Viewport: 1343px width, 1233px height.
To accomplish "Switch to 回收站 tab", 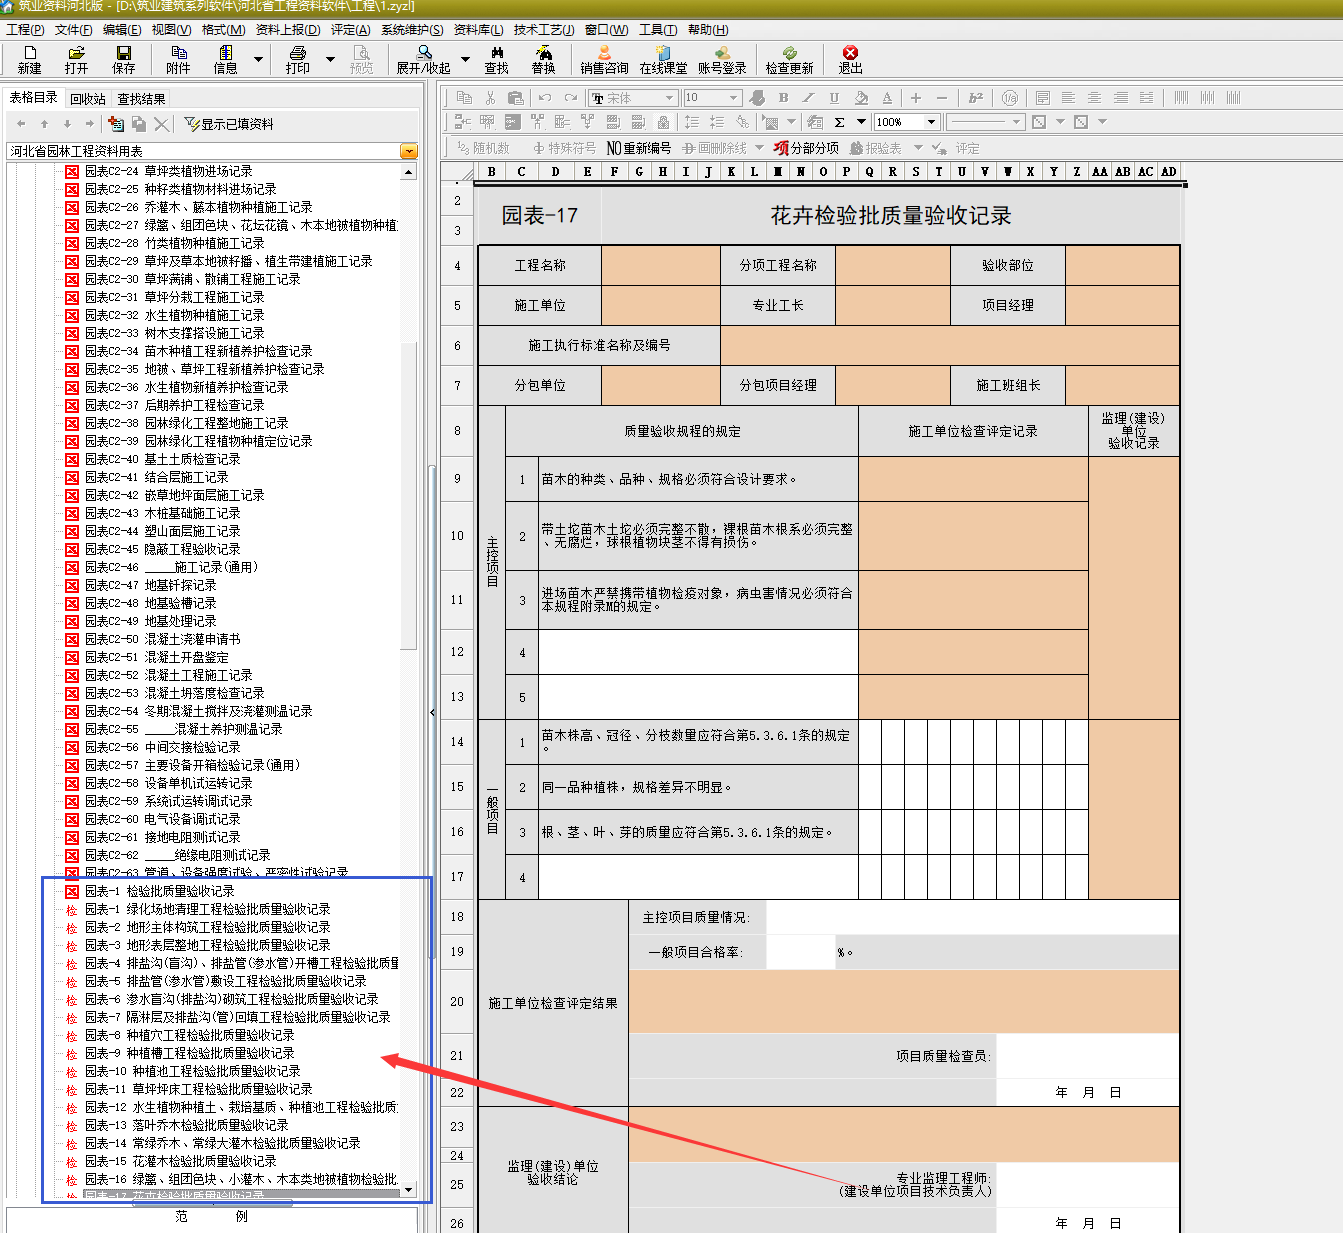I will click(x=88, y=99).
